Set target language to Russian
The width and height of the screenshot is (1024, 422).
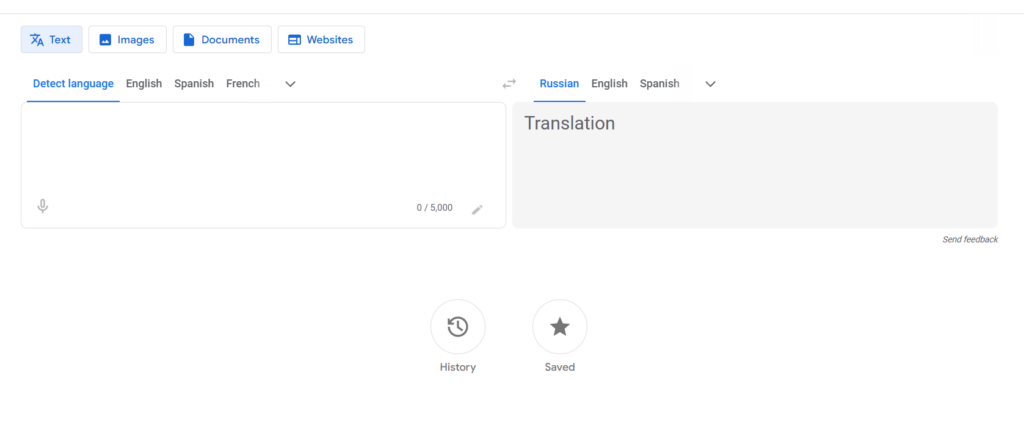pyautogui.click(x=559, y=84)
